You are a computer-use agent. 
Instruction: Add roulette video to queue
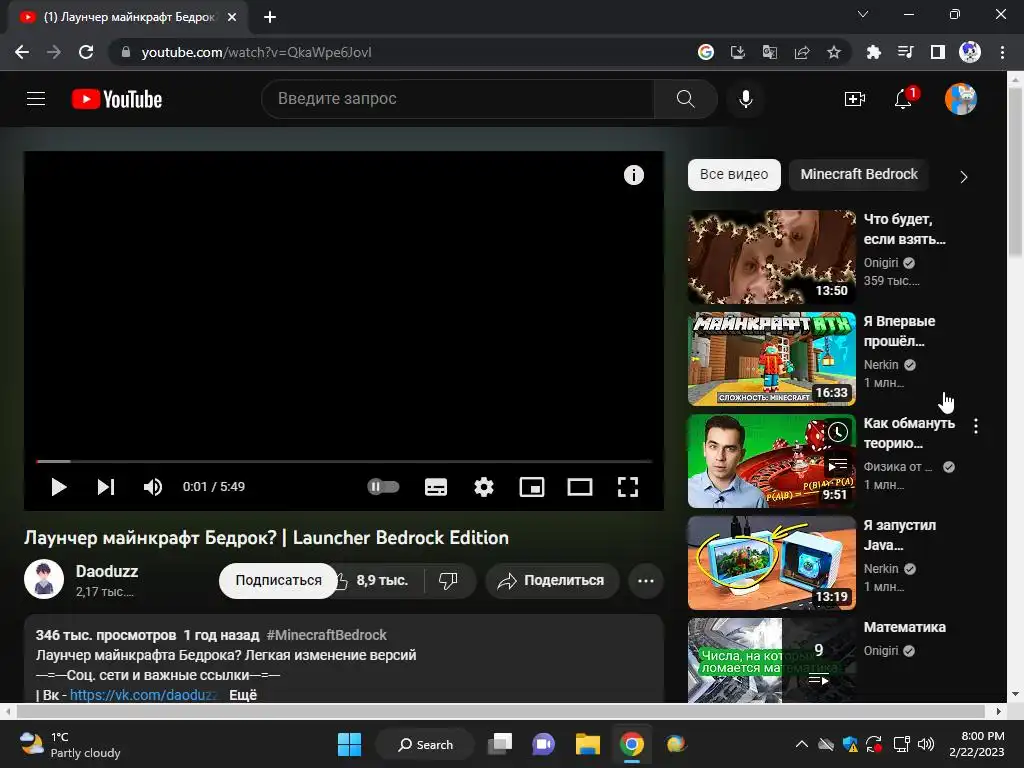point(838,464)
